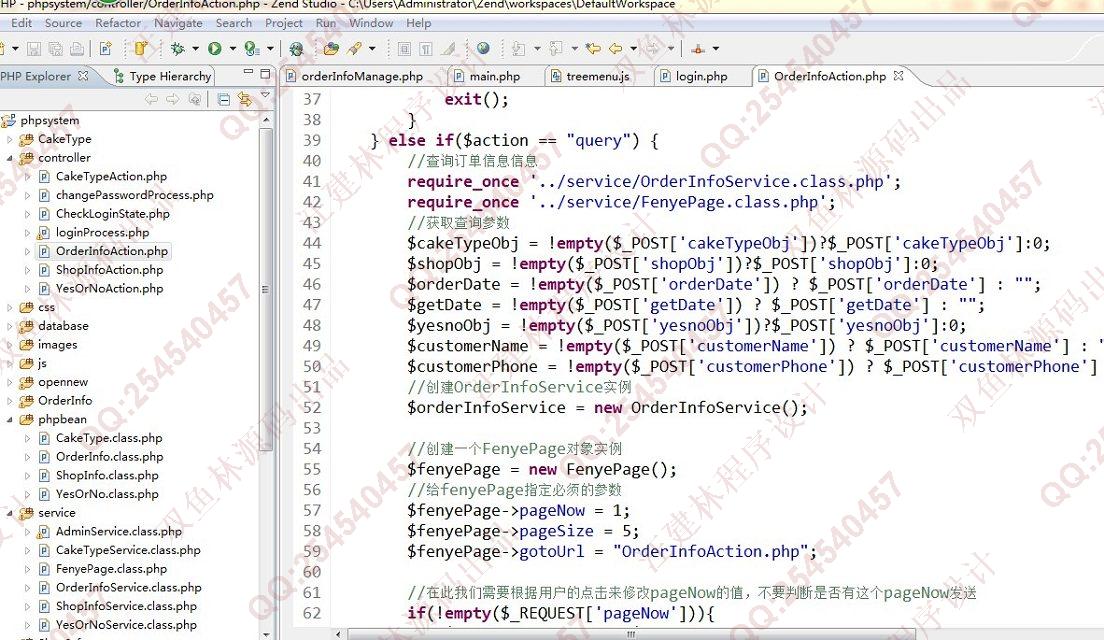Open the Project menu
Viewport: 1104px width, 640px height.
click(284, 23)
